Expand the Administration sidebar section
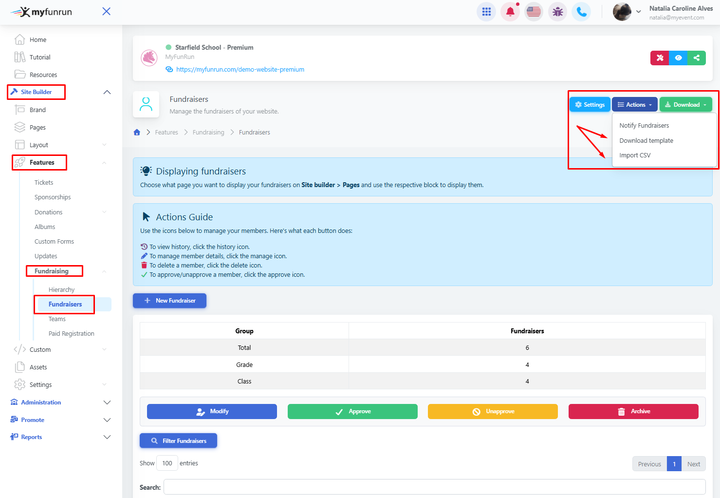This screenshot has width=720, height=498. coord(106,402)
